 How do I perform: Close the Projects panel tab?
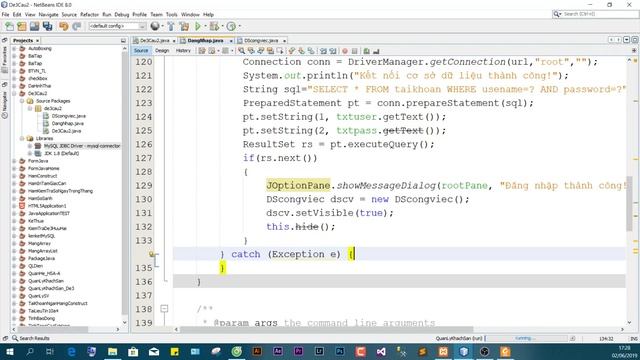pos(37,41)
